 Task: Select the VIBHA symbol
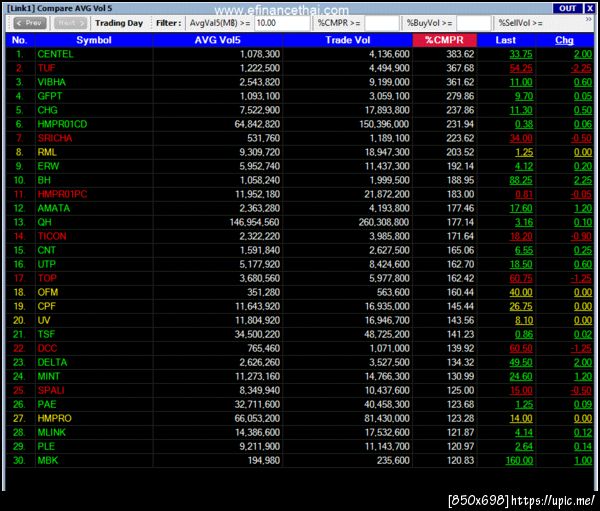tap(52, 82)
